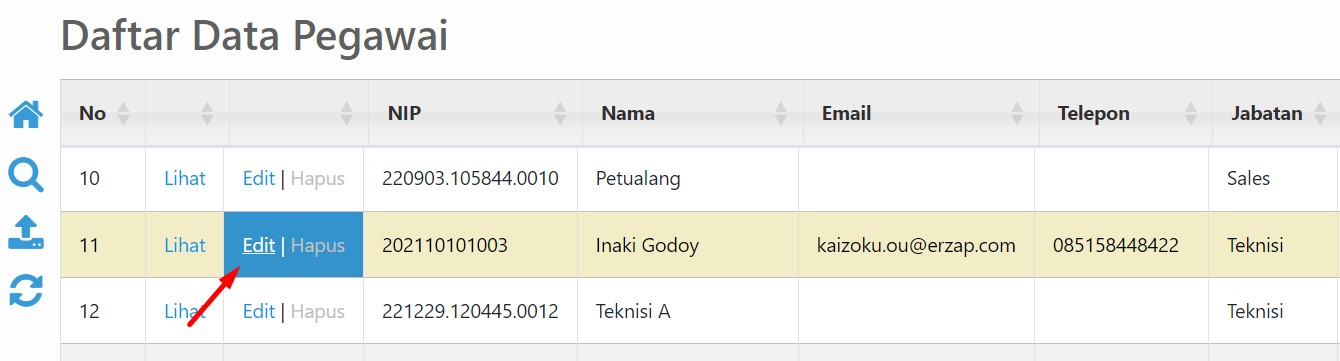
Task: Sort by Email column arrows
Action: [1017, 113]
